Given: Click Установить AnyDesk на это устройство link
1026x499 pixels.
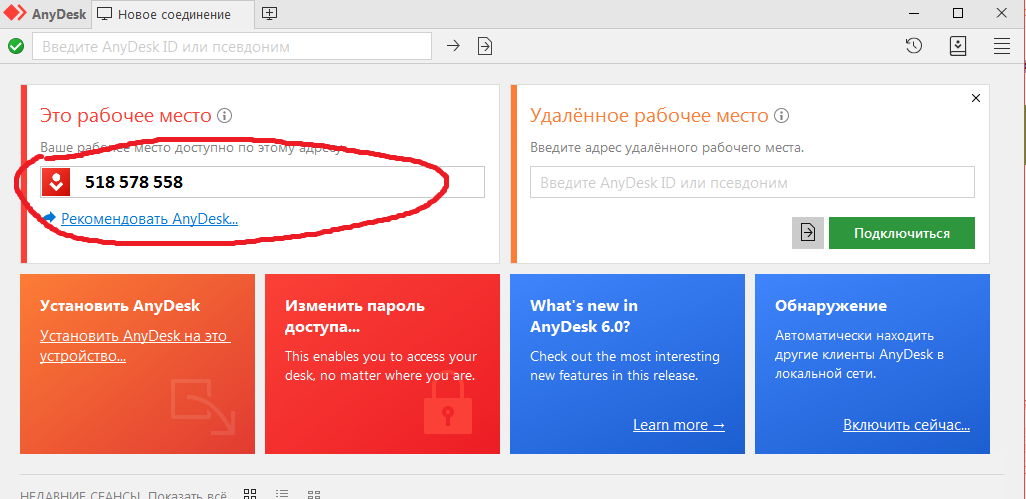Looking at the screenshot, I should (x=135, y=347).
